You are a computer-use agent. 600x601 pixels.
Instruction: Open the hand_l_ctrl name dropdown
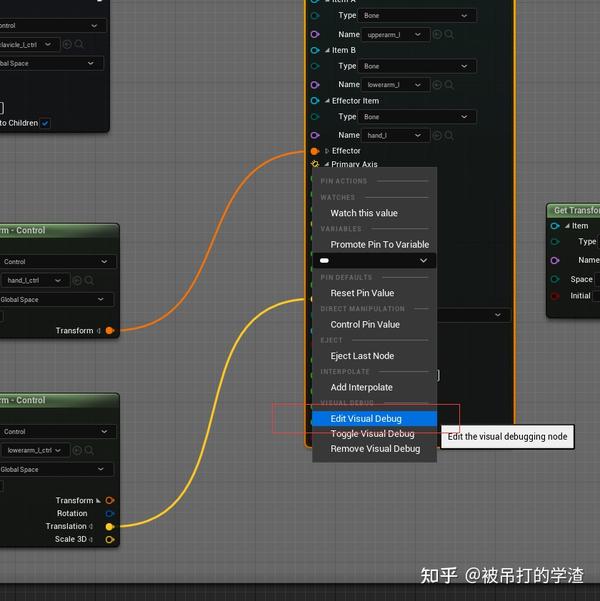(x=35, y=281)
